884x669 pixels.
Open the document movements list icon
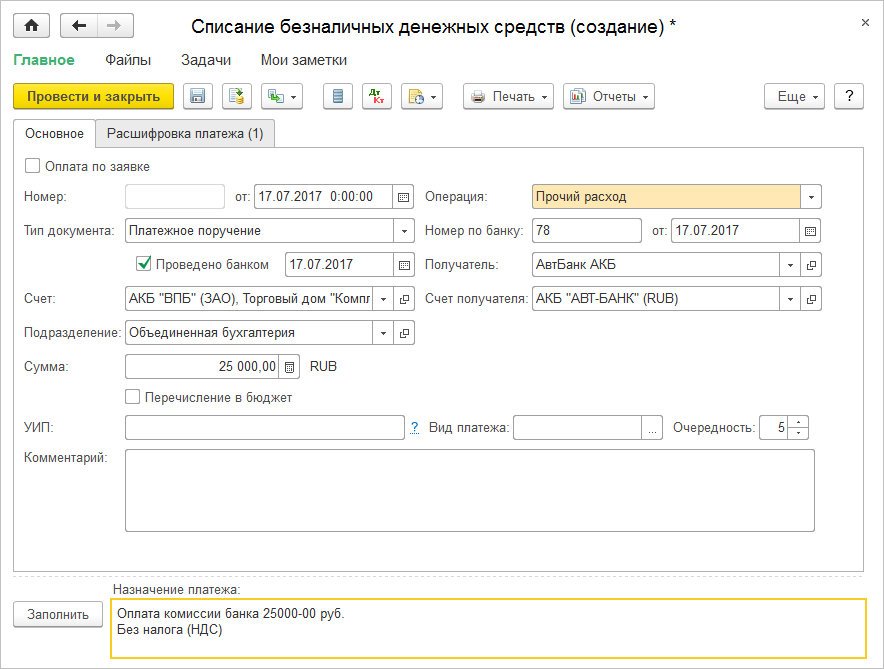(x=338, y=96)
